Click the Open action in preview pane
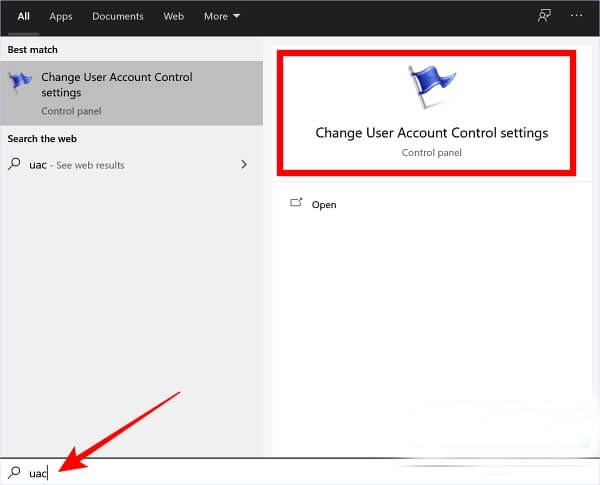Screen dimensions: 600x485 [x=324, y=204]
